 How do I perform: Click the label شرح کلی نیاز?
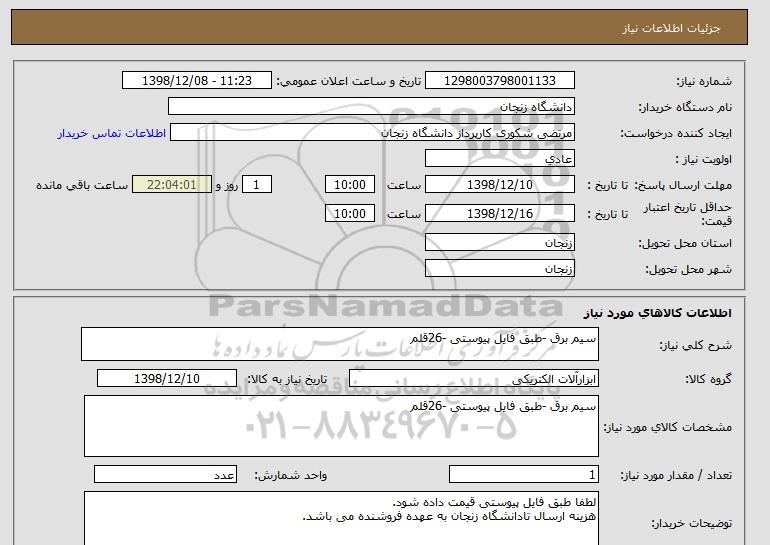(695, 345)
